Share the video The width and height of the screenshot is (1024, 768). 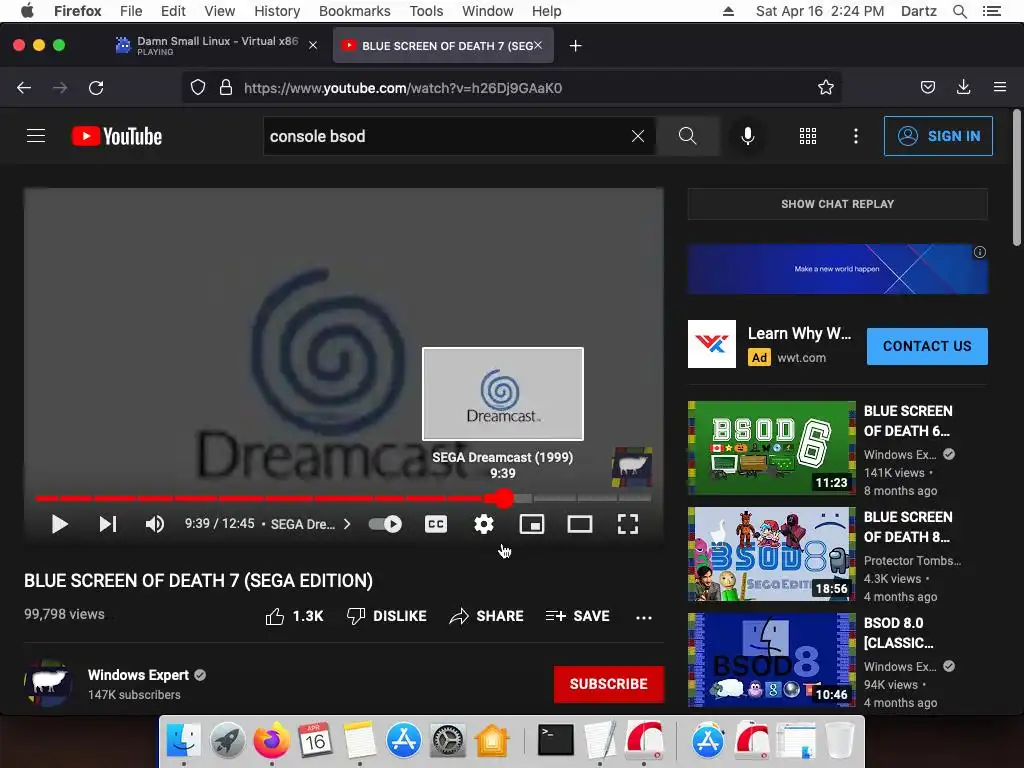487,616
